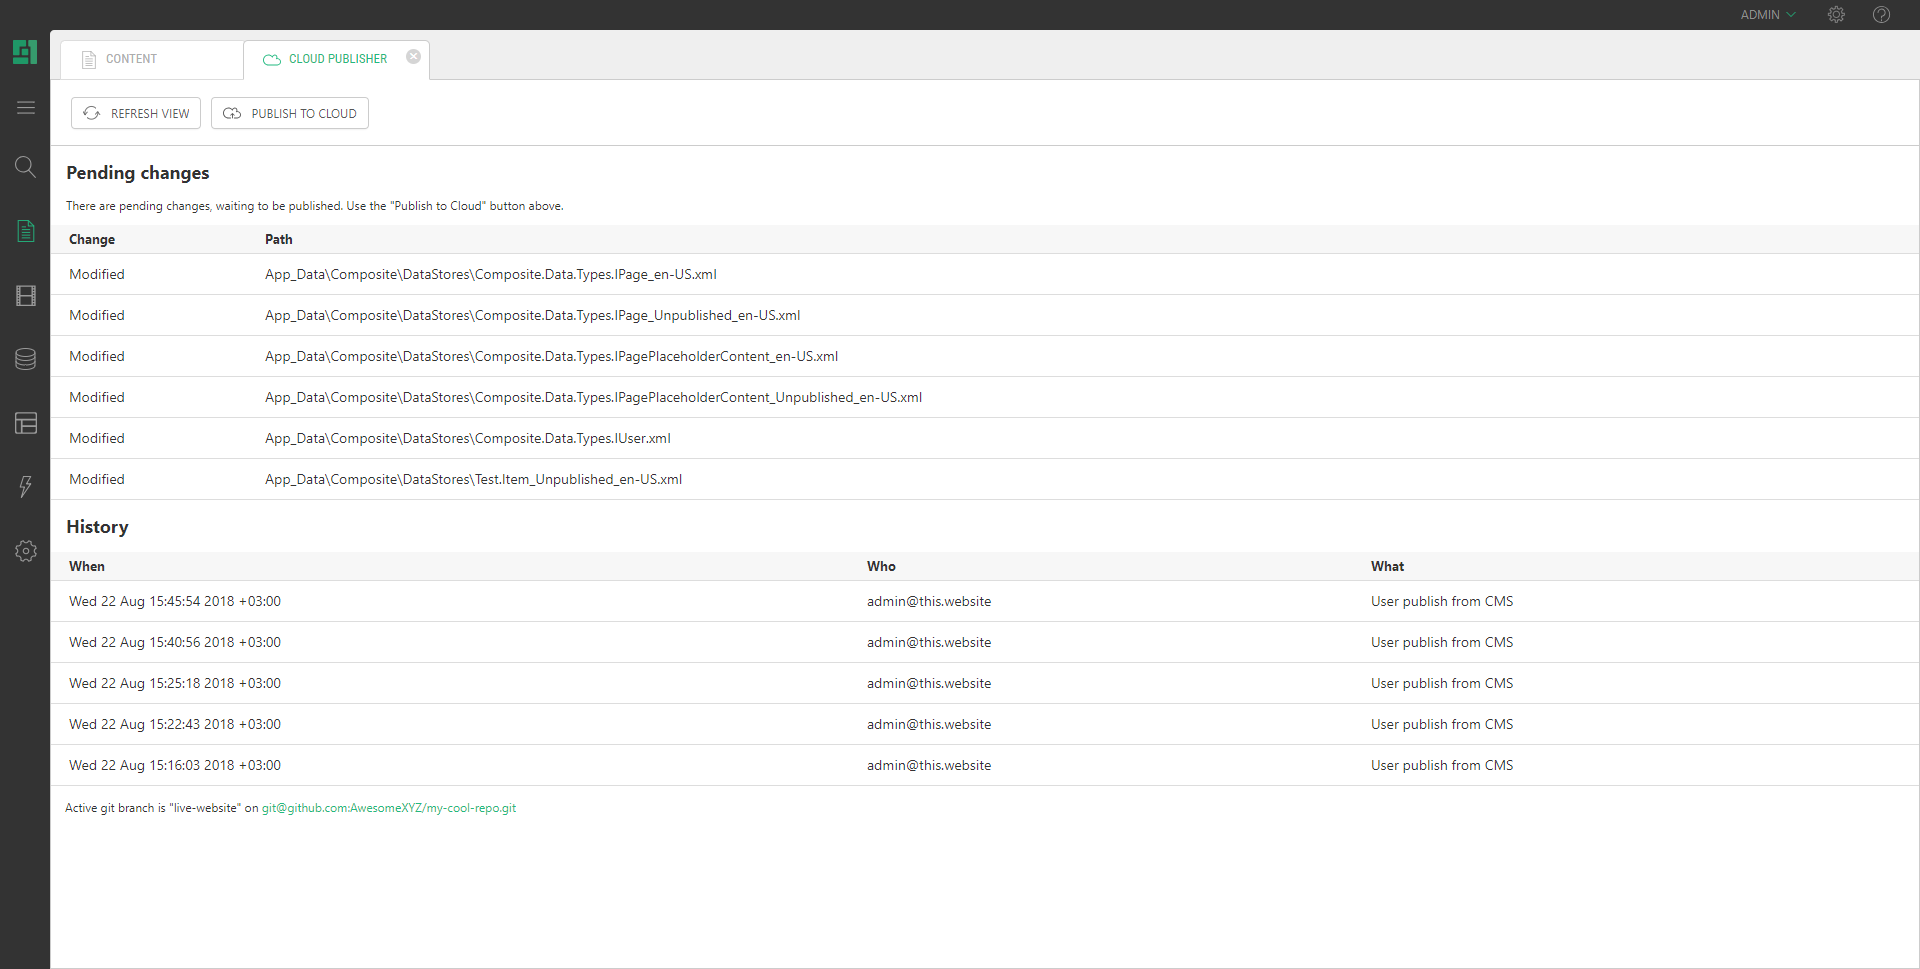
Task: Open the help question mark icon
Action: coord(1881,15)
